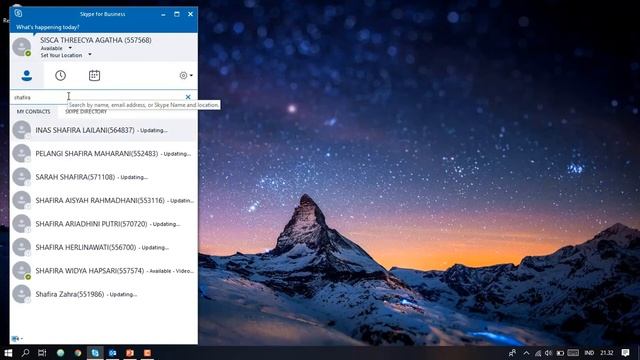Open network Wi-Fi tray icon
640x360 pixels.
point(538,353)
